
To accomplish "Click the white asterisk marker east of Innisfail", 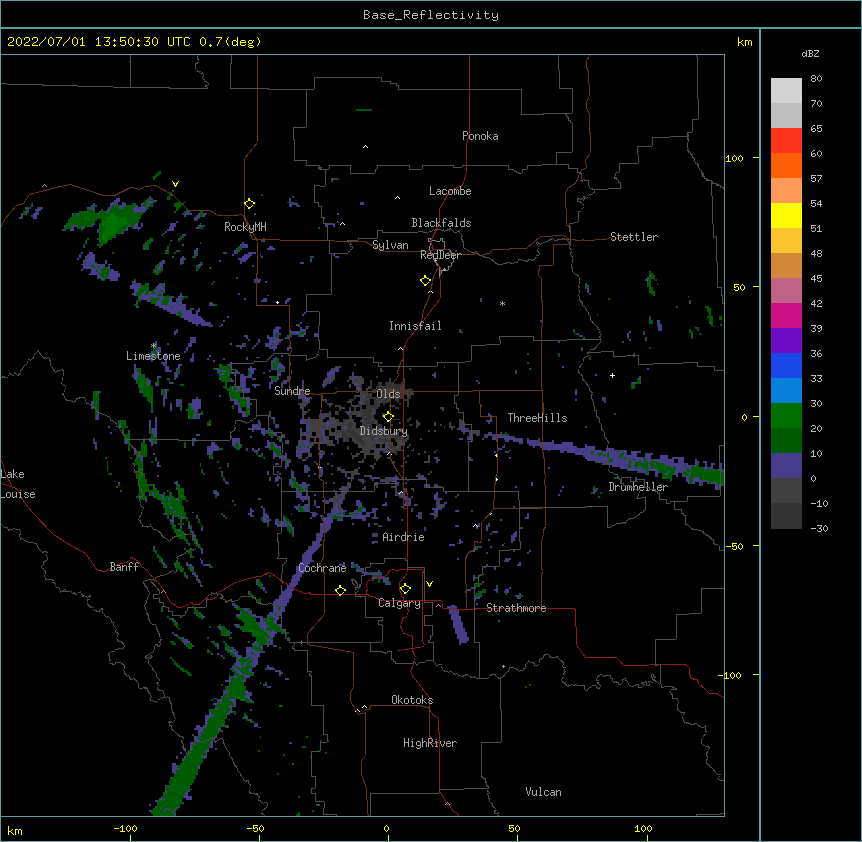I will (x=502, y=303).
